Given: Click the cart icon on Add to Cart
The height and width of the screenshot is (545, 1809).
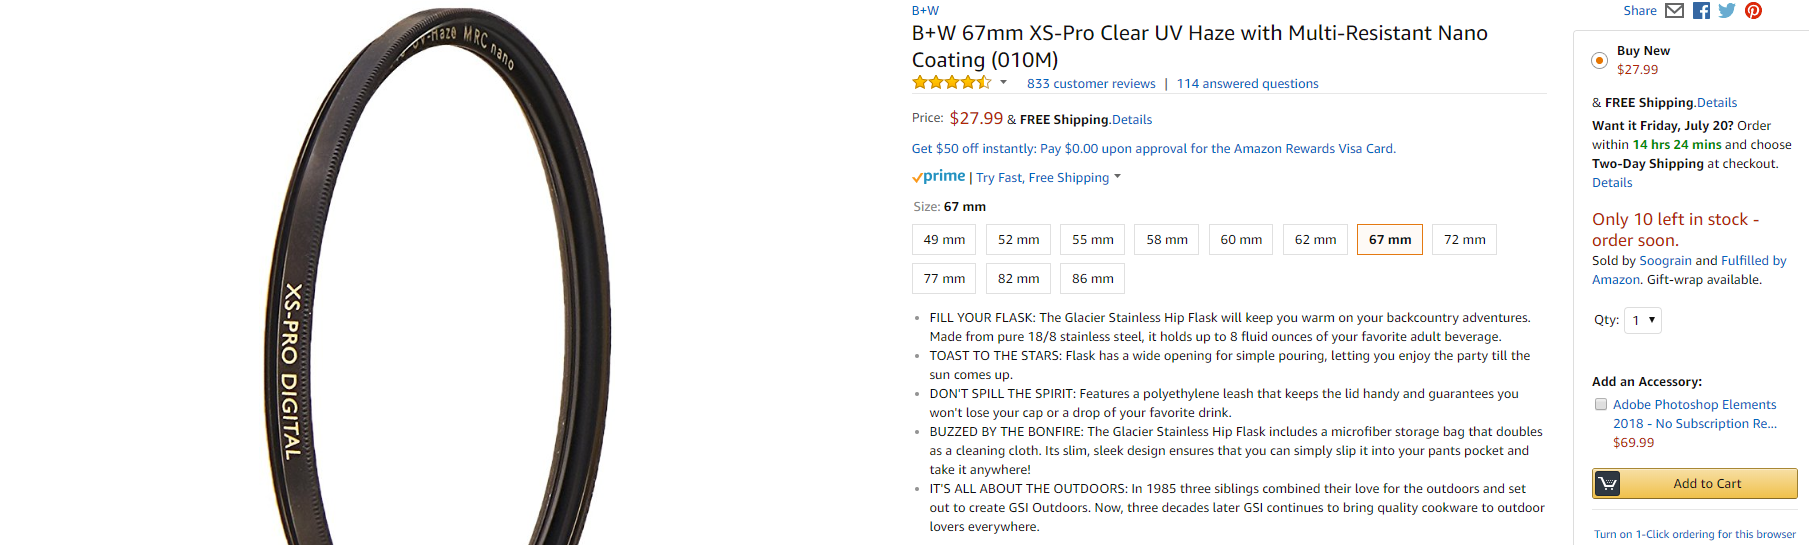Looking at the screenshot, I should click(1608, 484).
